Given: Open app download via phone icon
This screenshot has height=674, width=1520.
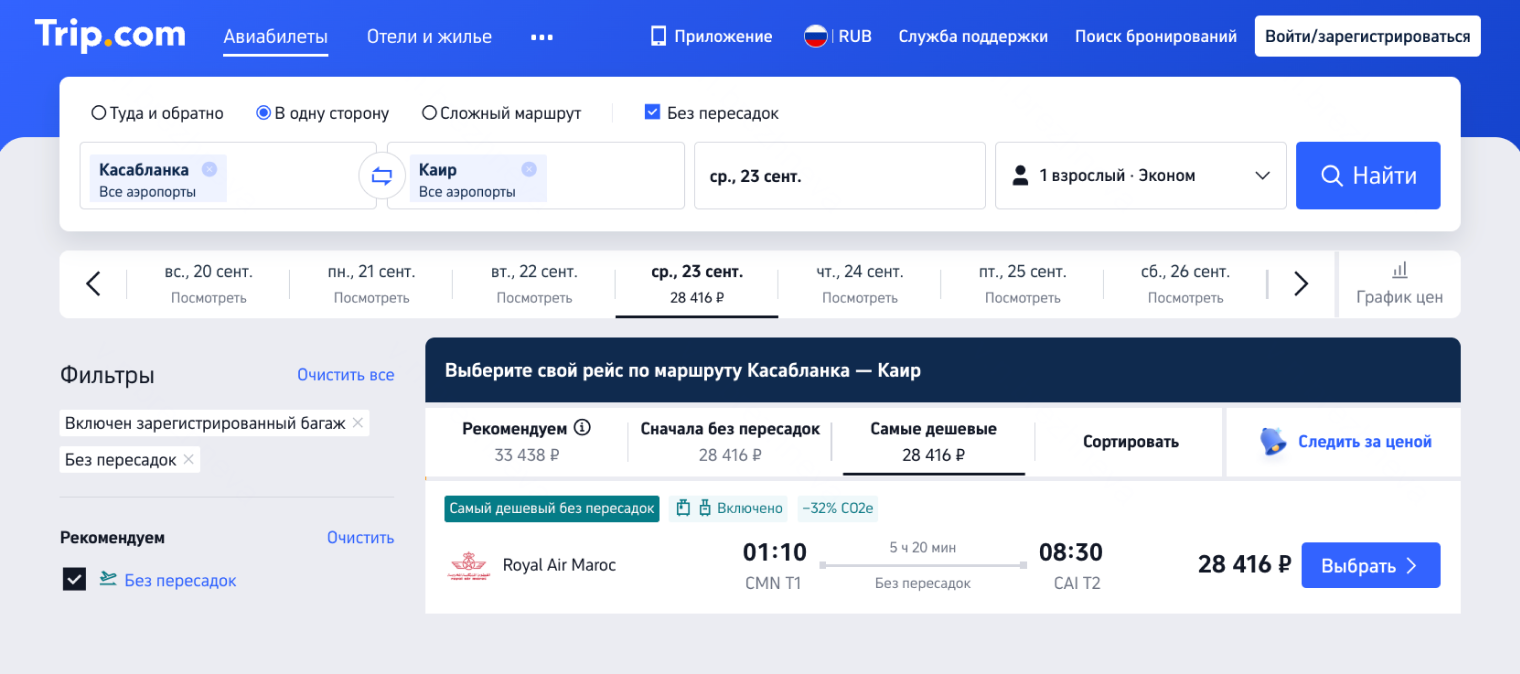Looking at the screenshot, I should 657,35.
